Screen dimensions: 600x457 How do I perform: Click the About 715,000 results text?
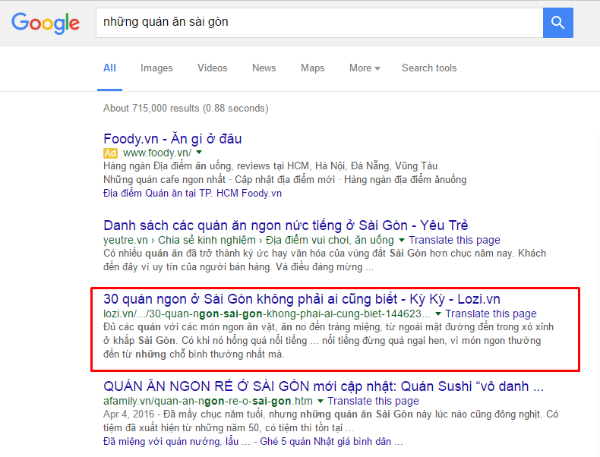click(186, 108)
